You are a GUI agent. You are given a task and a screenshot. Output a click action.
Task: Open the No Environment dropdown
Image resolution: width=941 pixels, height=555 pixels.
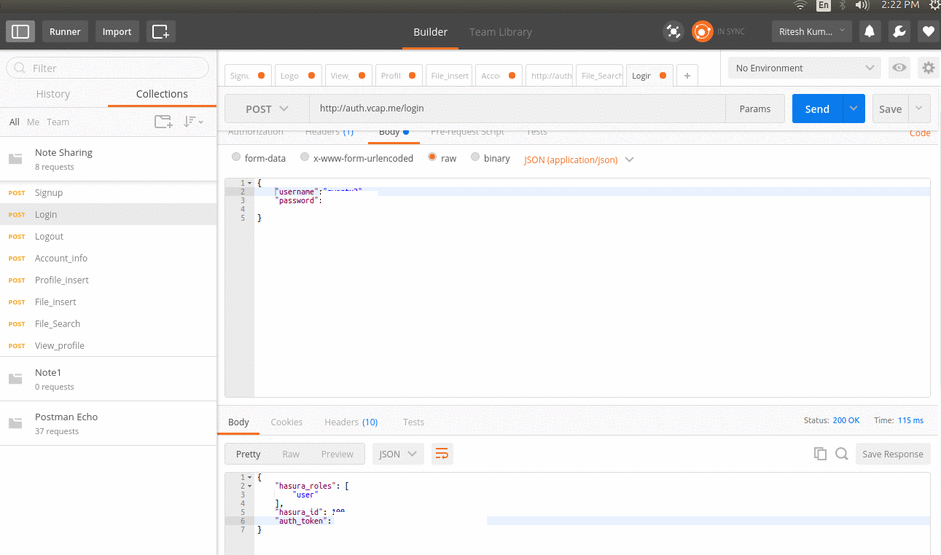click(x=804, y=68)
